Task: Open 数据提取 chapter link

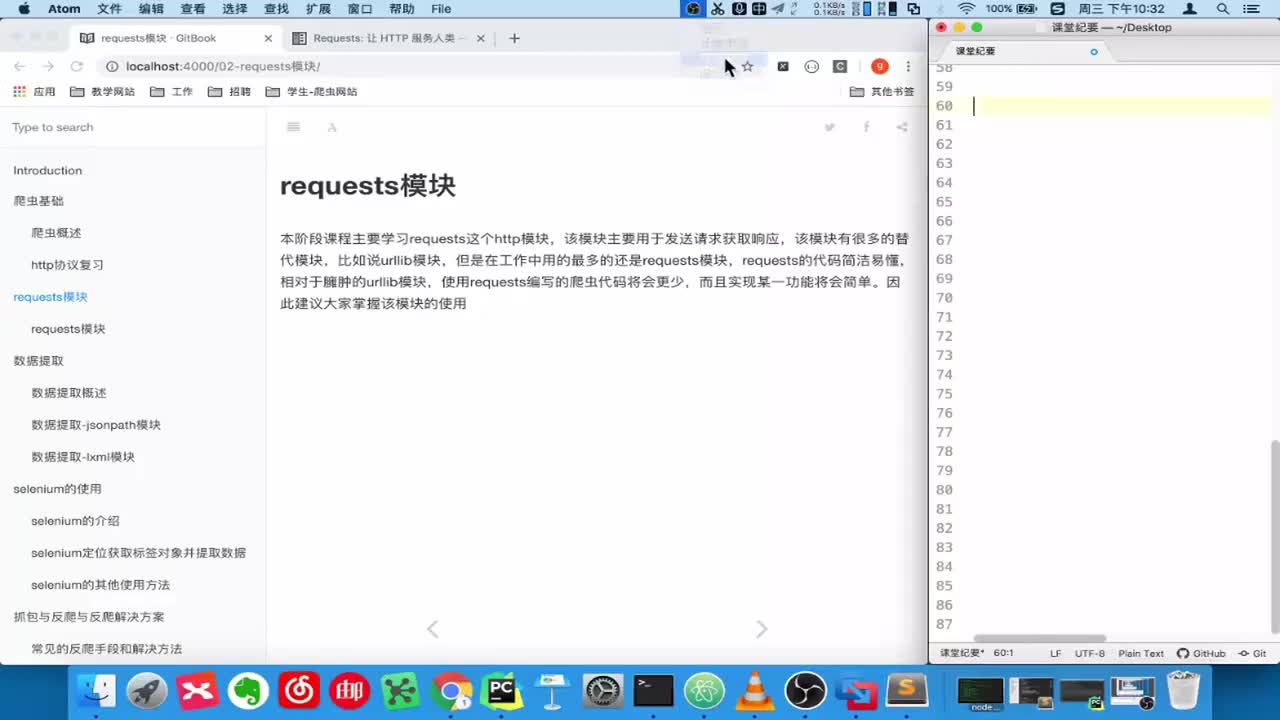Action: 38,361
